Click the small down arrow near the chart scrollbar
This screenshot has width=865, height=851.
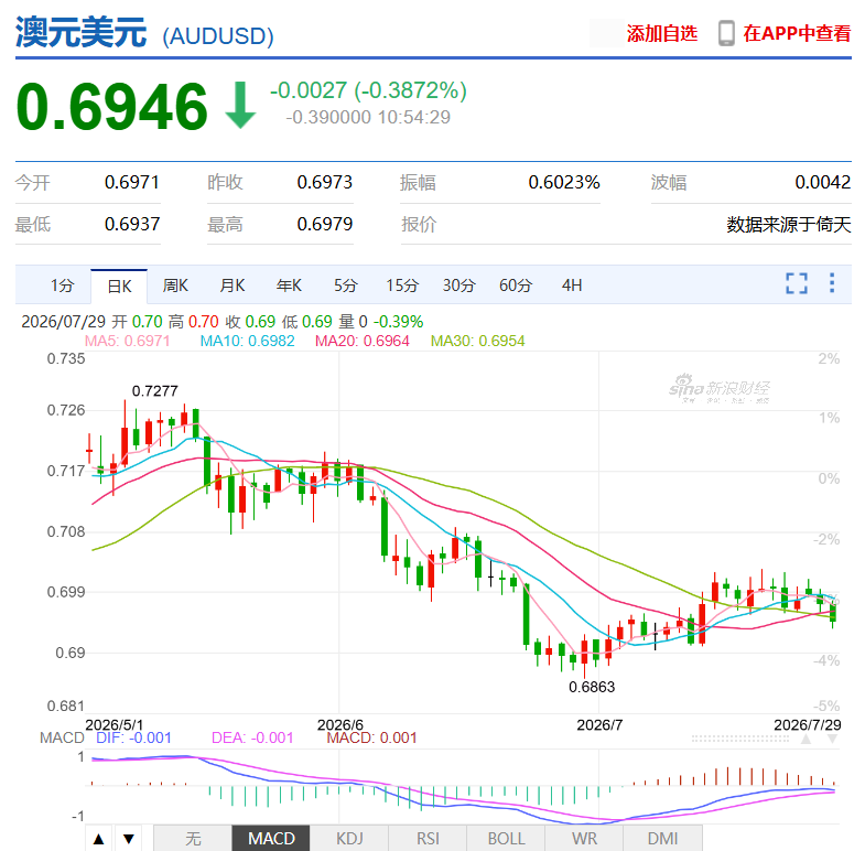(x=832, y=739)
